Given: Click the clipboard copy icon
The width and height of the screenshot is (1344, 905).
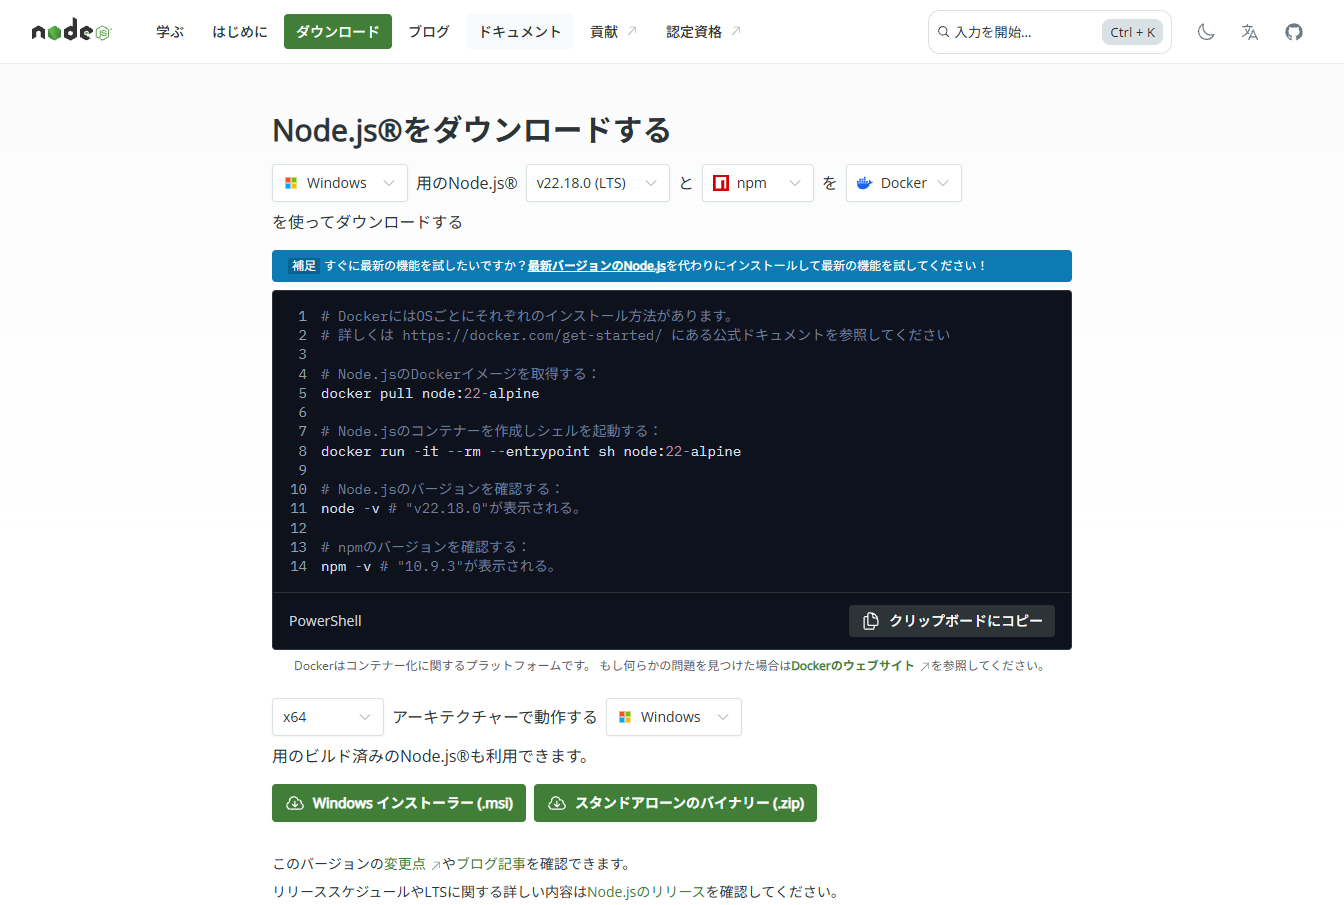Looking at the screenshot, I should pos(871,621).
